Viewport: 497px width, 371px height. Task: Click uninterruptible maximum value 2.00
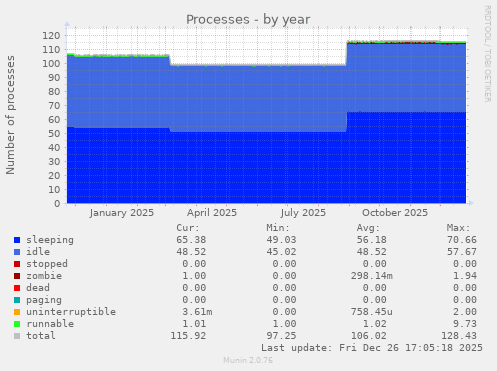tap(465, 312)
